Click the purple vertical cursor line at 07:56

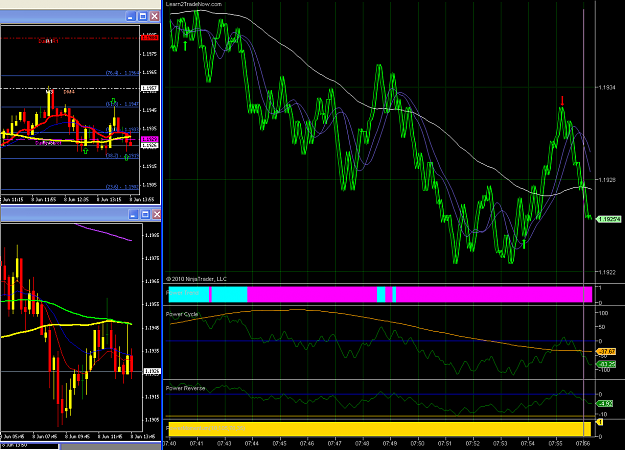coord(583,223)
